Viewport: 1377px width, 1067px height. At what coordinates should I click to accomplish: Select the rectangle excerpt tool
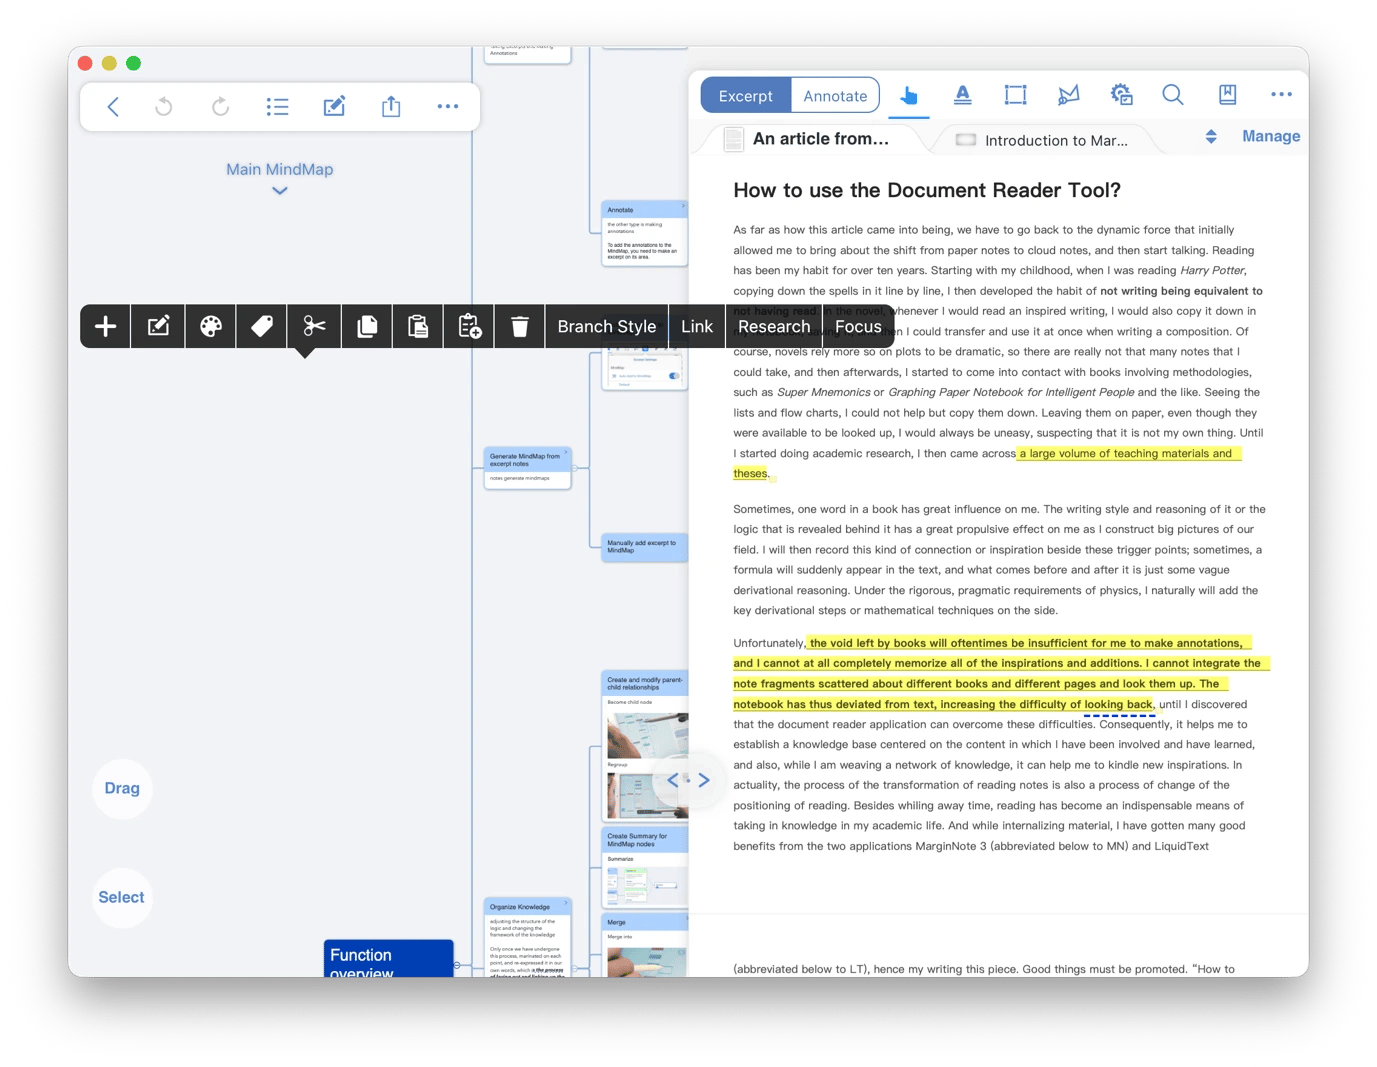click(x=1015, y=95)
